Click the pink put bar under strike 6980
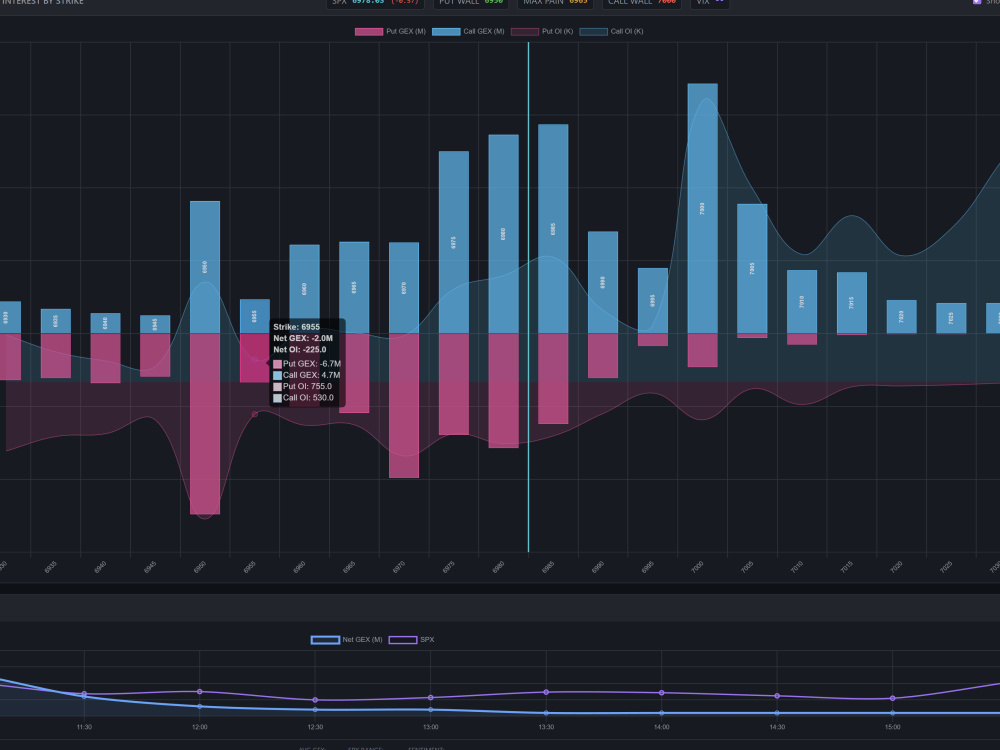This screenshot has height=750, width=1000. click(503, 390)
